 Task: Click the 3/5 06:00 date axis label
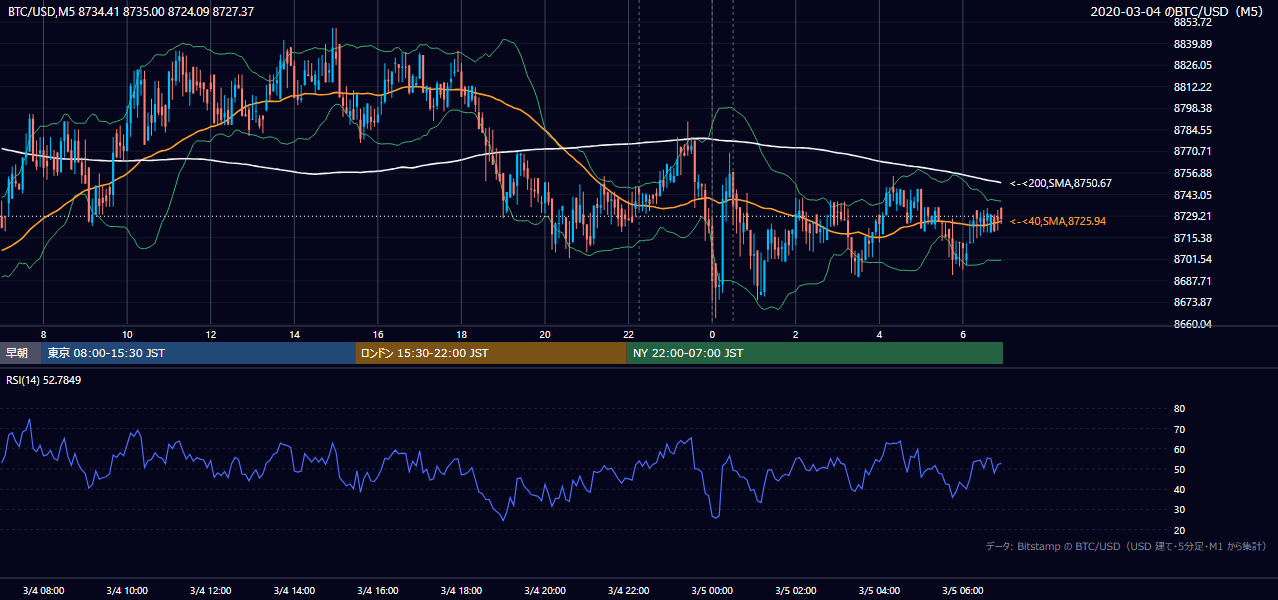click(963, 590)
